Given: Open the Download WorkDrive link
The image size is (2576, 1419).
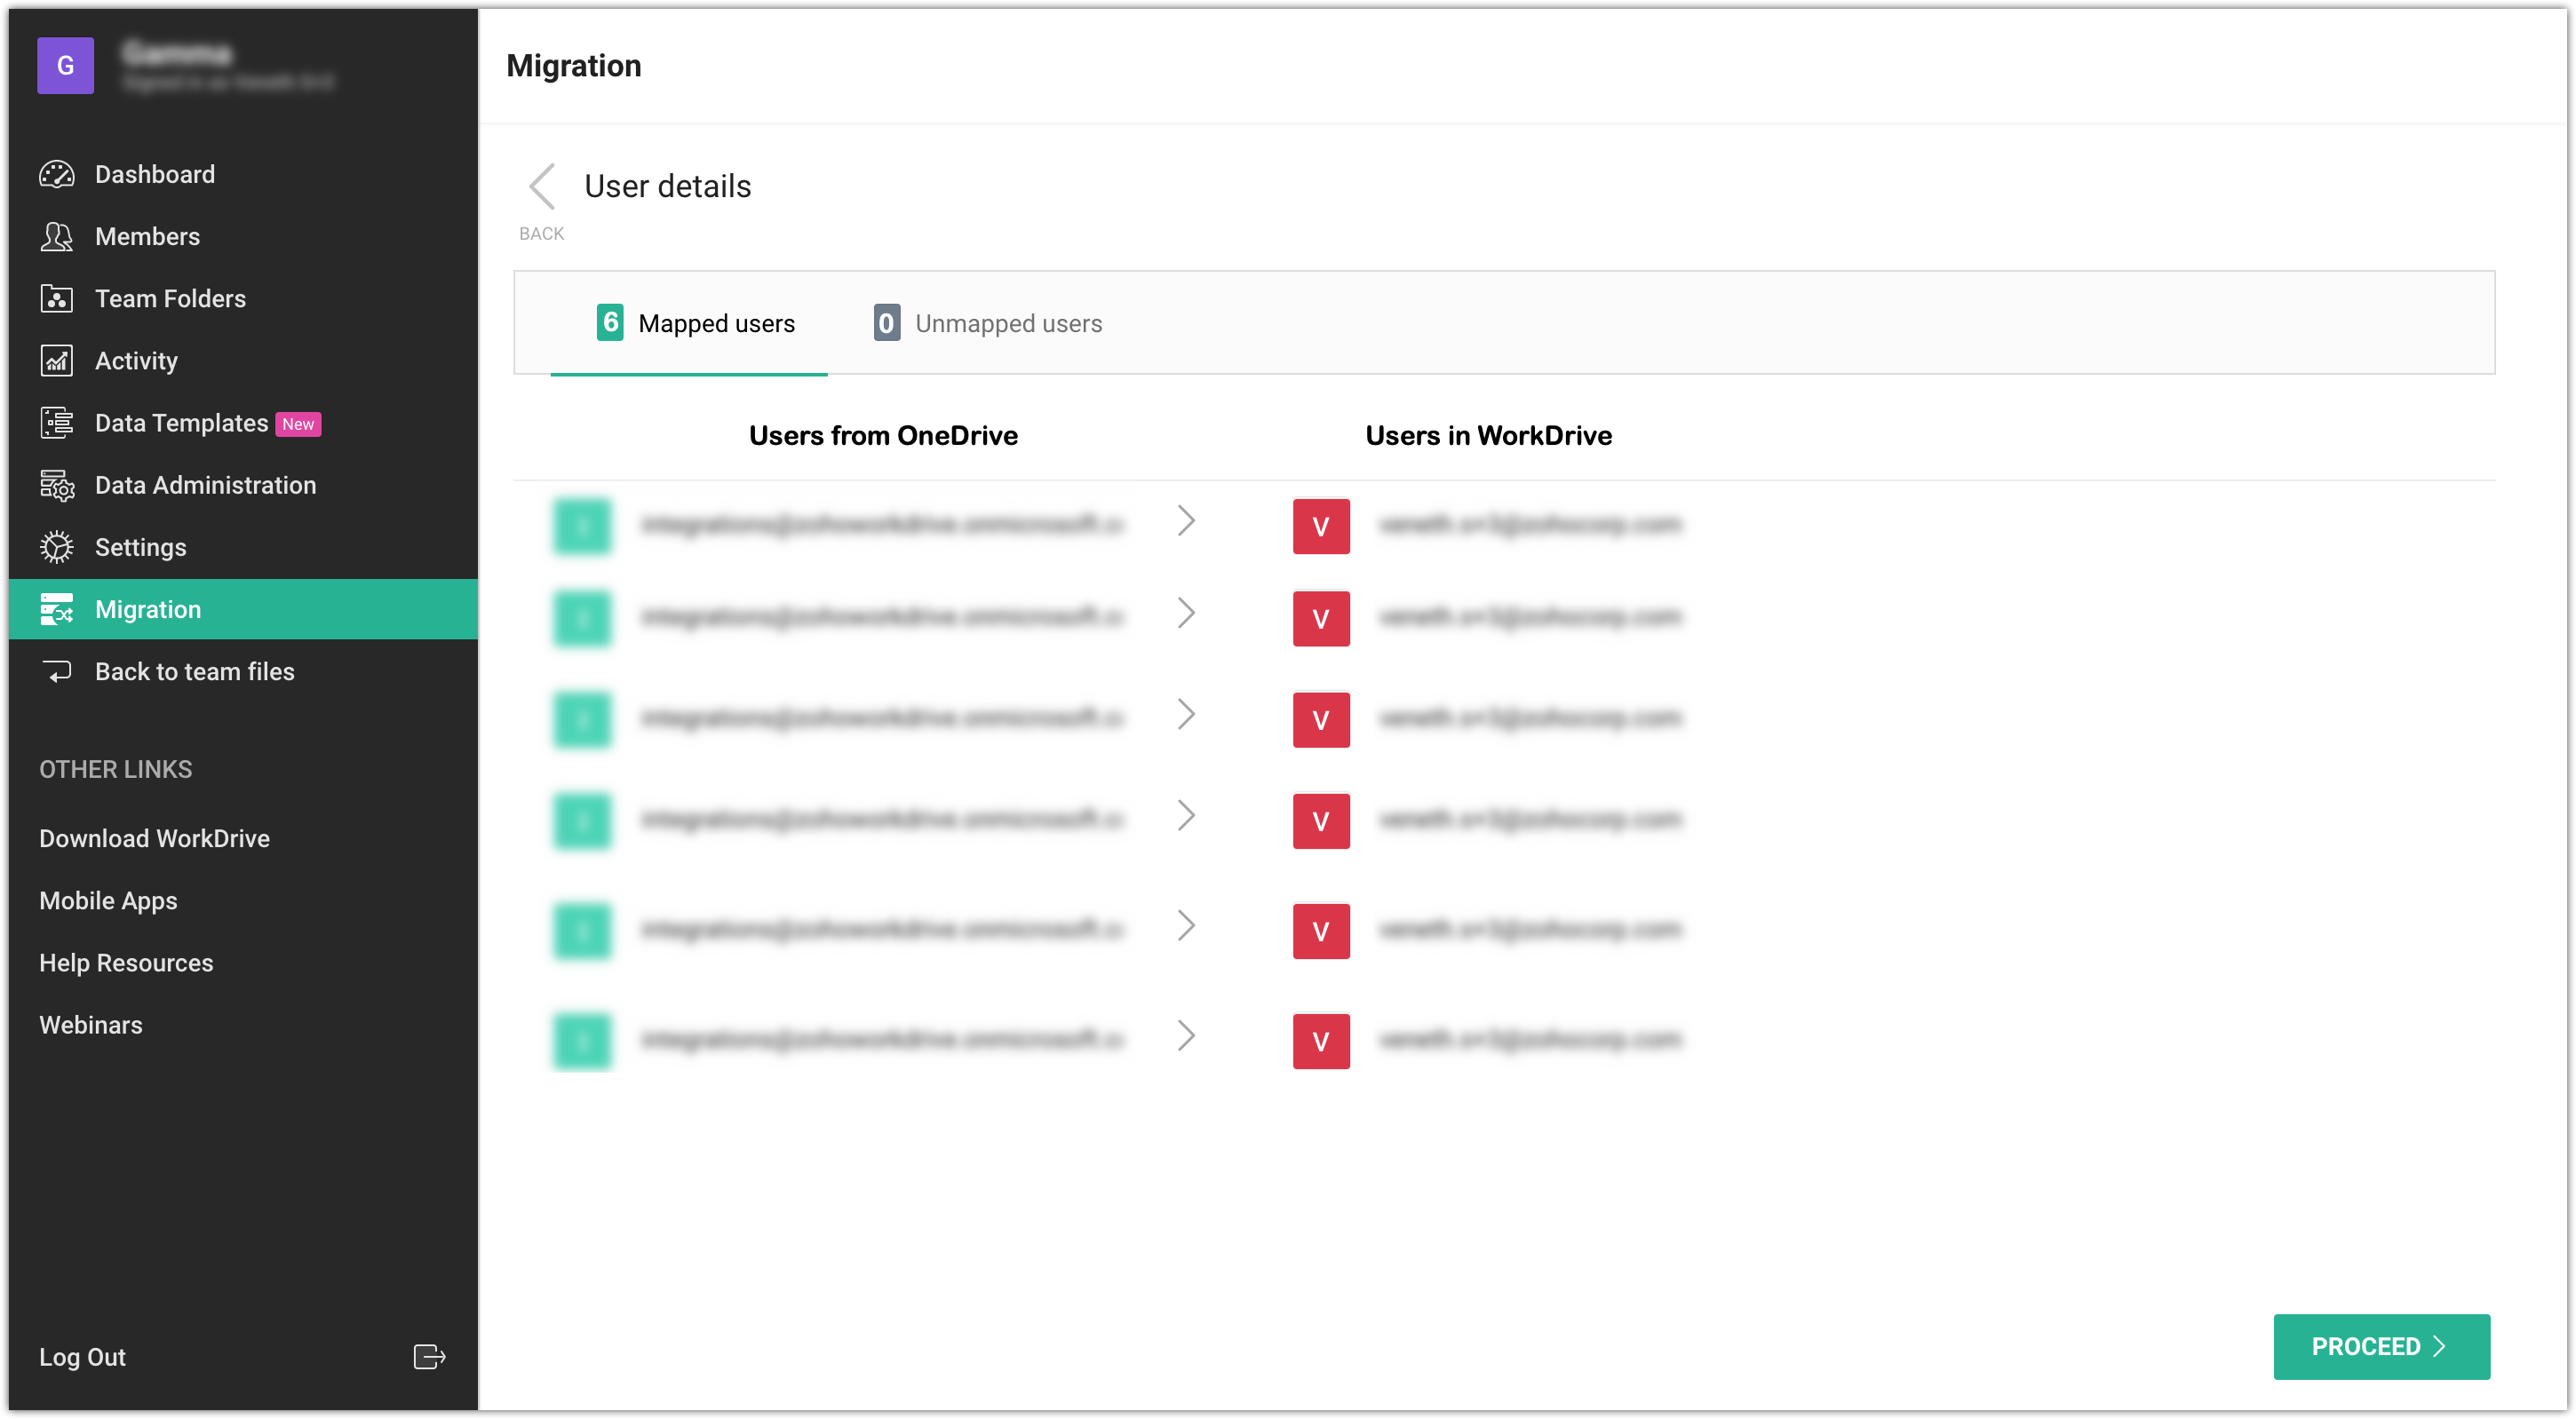Looking at the screenshot, I should point(154,838).
